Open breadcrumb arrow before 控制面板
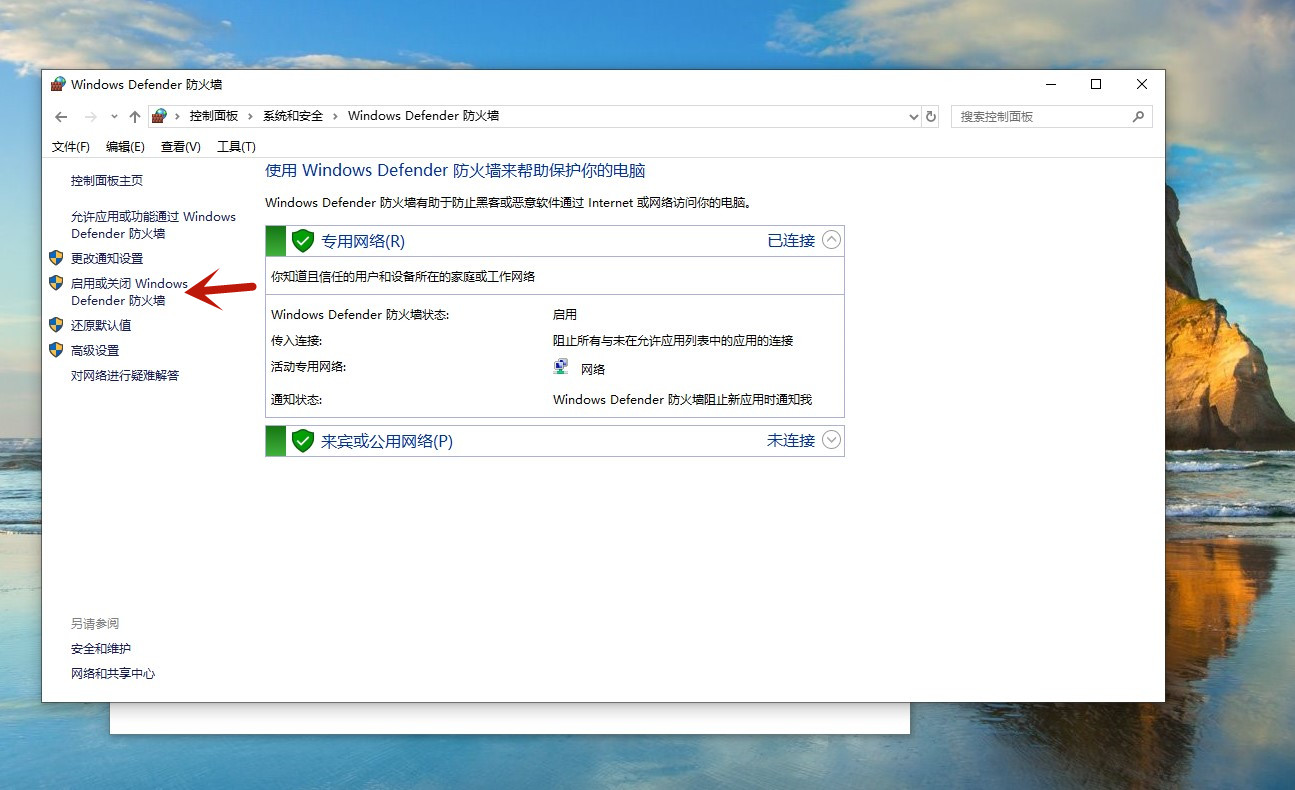Image resolution: width=1295 pixels, height=790 pixels. [x=178, y=116]
